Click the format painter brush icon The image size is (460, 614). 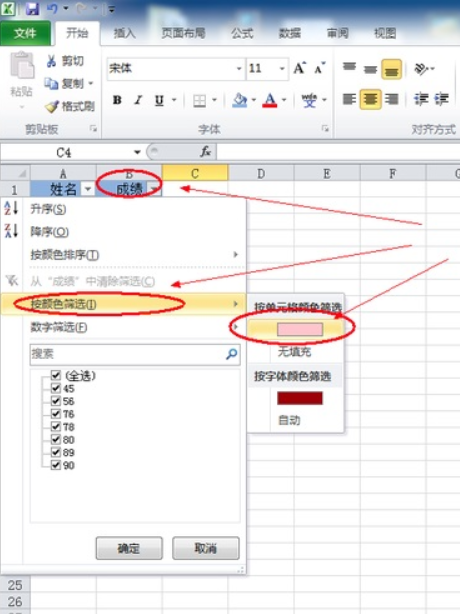coord(52,106)
